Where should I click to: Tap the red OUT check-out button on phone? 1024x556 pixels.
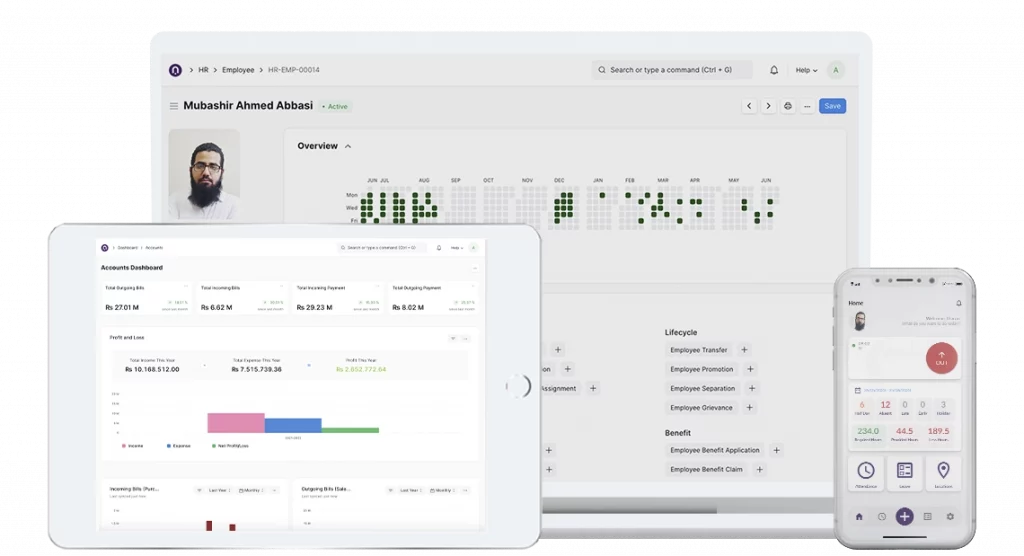click(942, 358)
